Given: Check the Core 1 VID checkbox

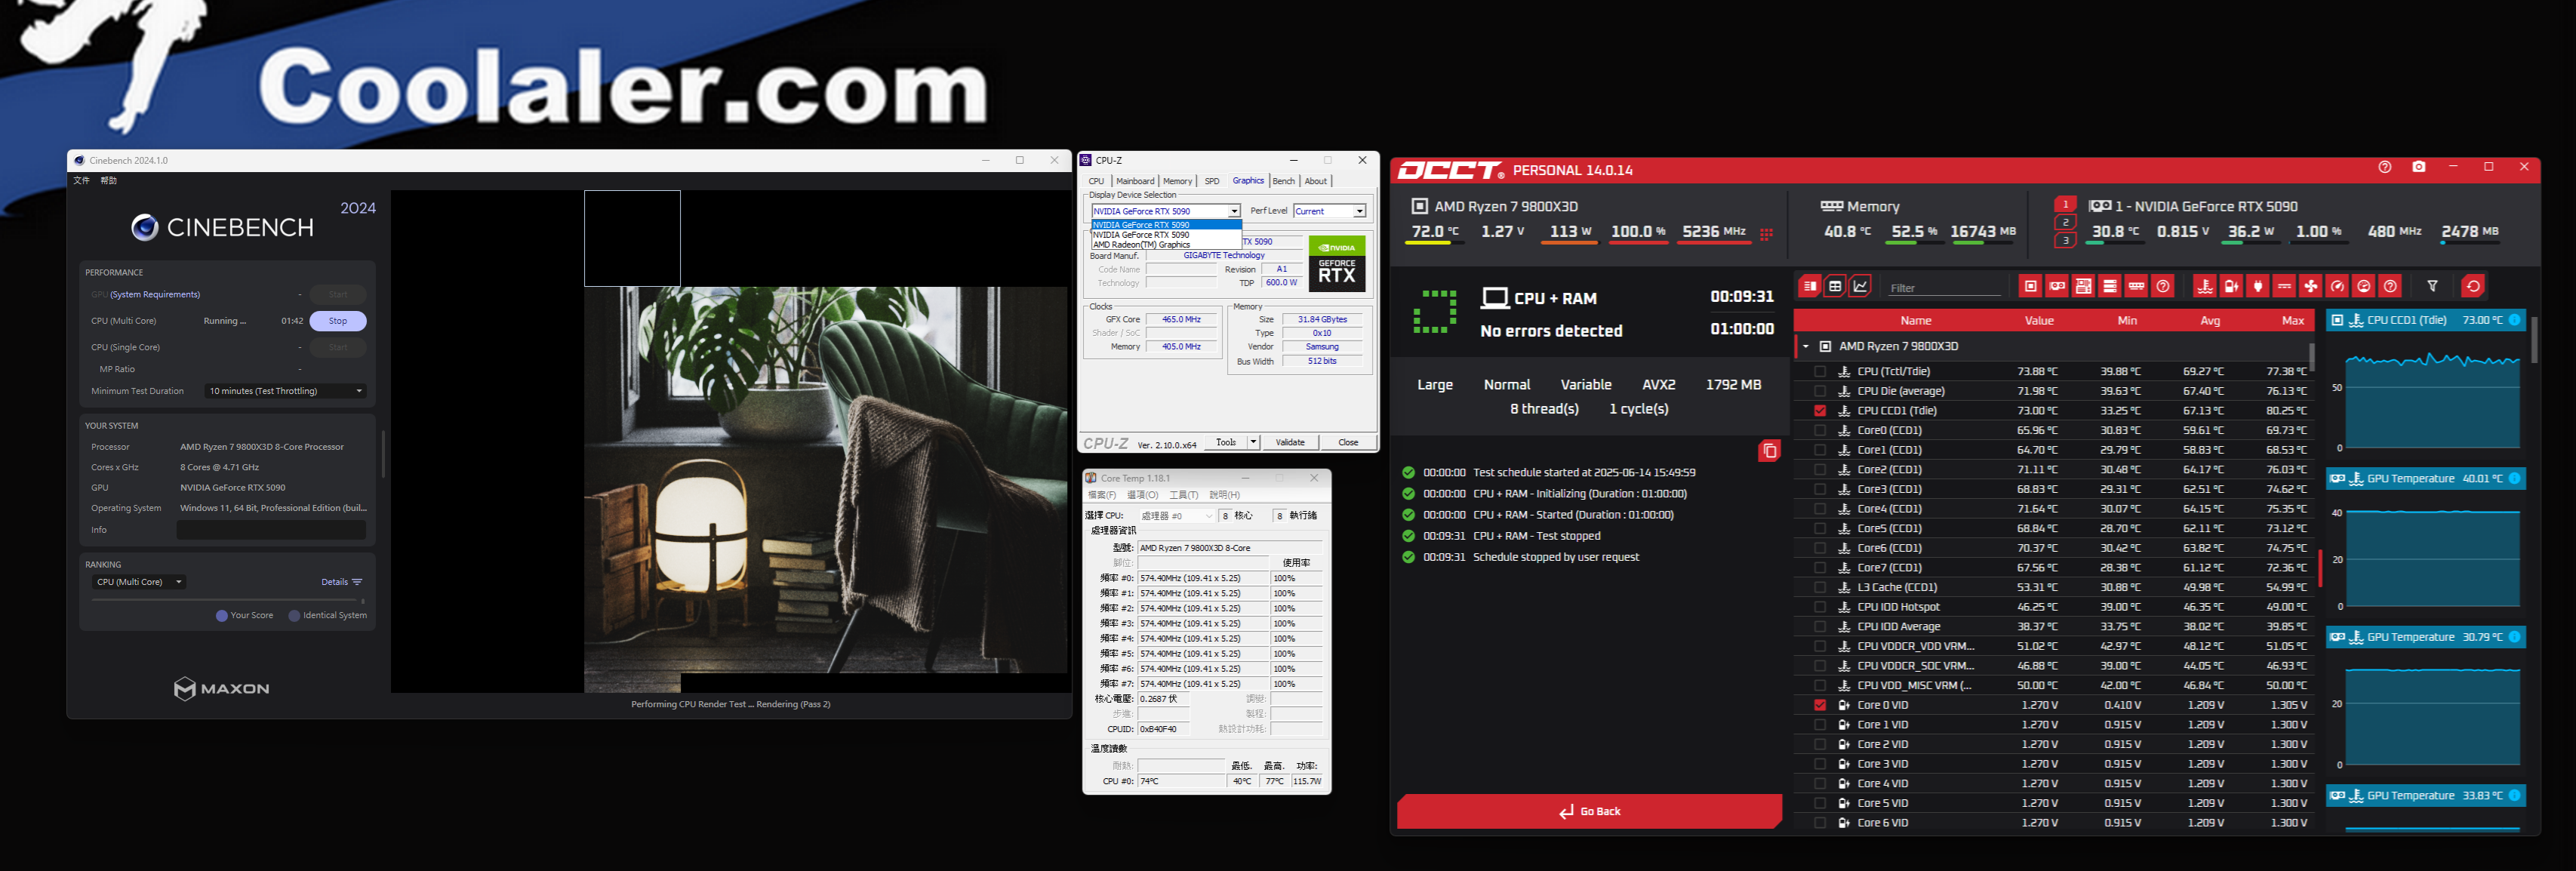Looking at the screenshot, I should [x=1819, y=725].
